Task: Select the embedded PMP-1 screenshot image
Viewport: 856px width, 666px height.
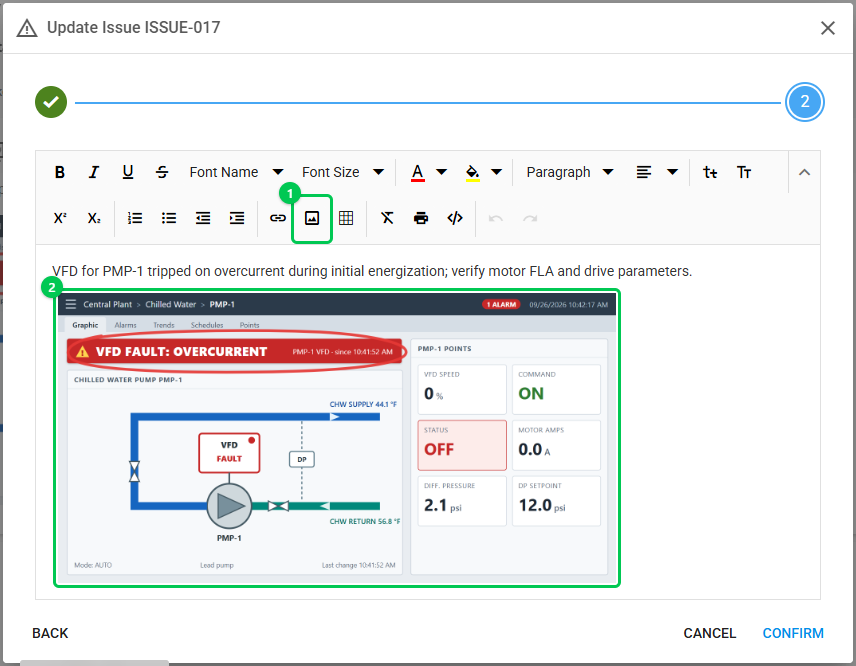Action: click(x=337, y=438)
